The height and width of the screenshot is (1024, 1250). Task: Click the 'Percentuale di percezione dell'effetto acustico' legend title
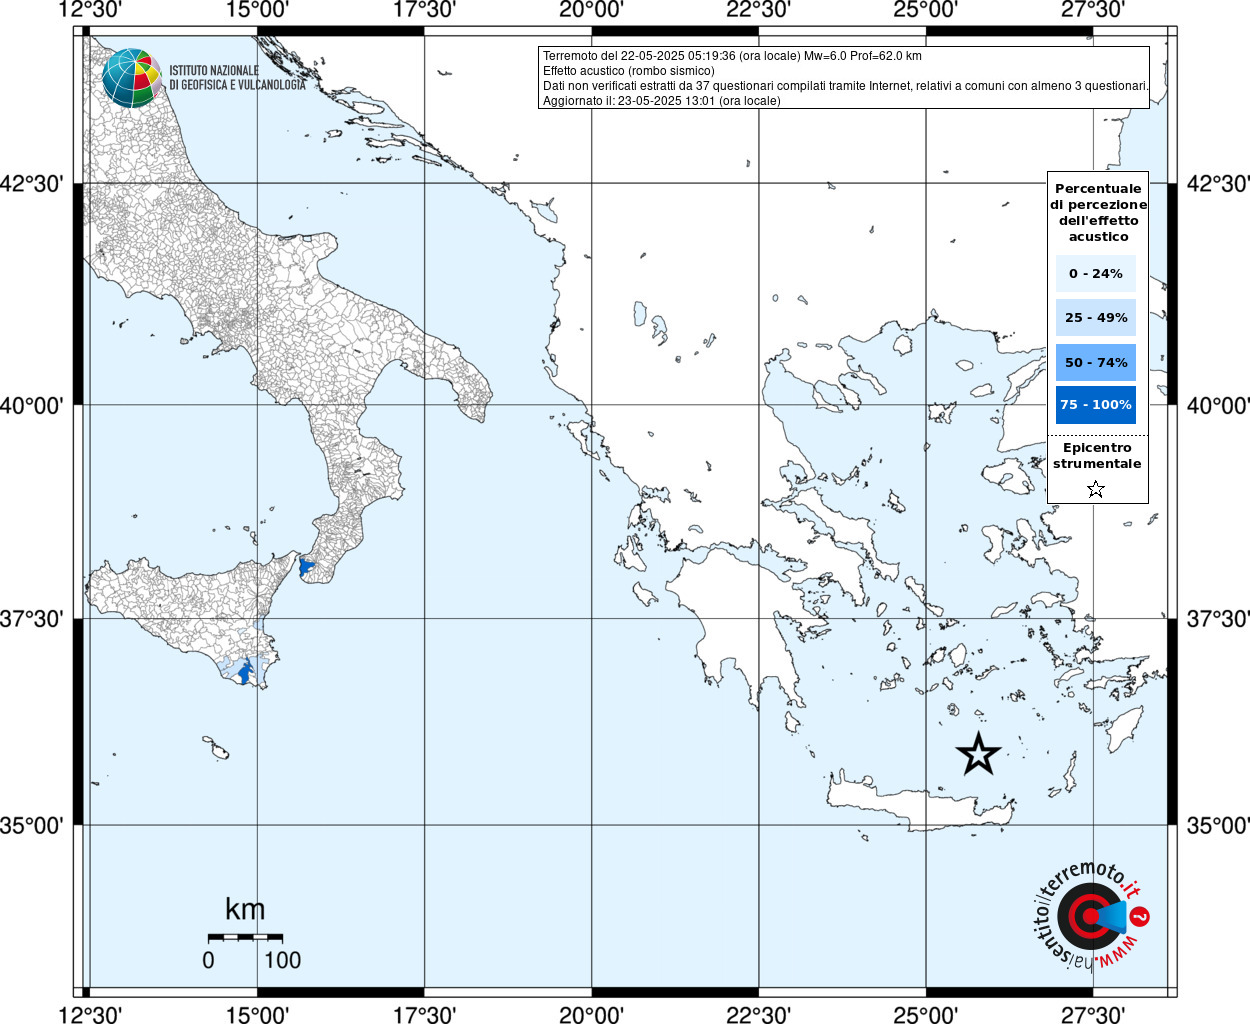point(1098,212)
